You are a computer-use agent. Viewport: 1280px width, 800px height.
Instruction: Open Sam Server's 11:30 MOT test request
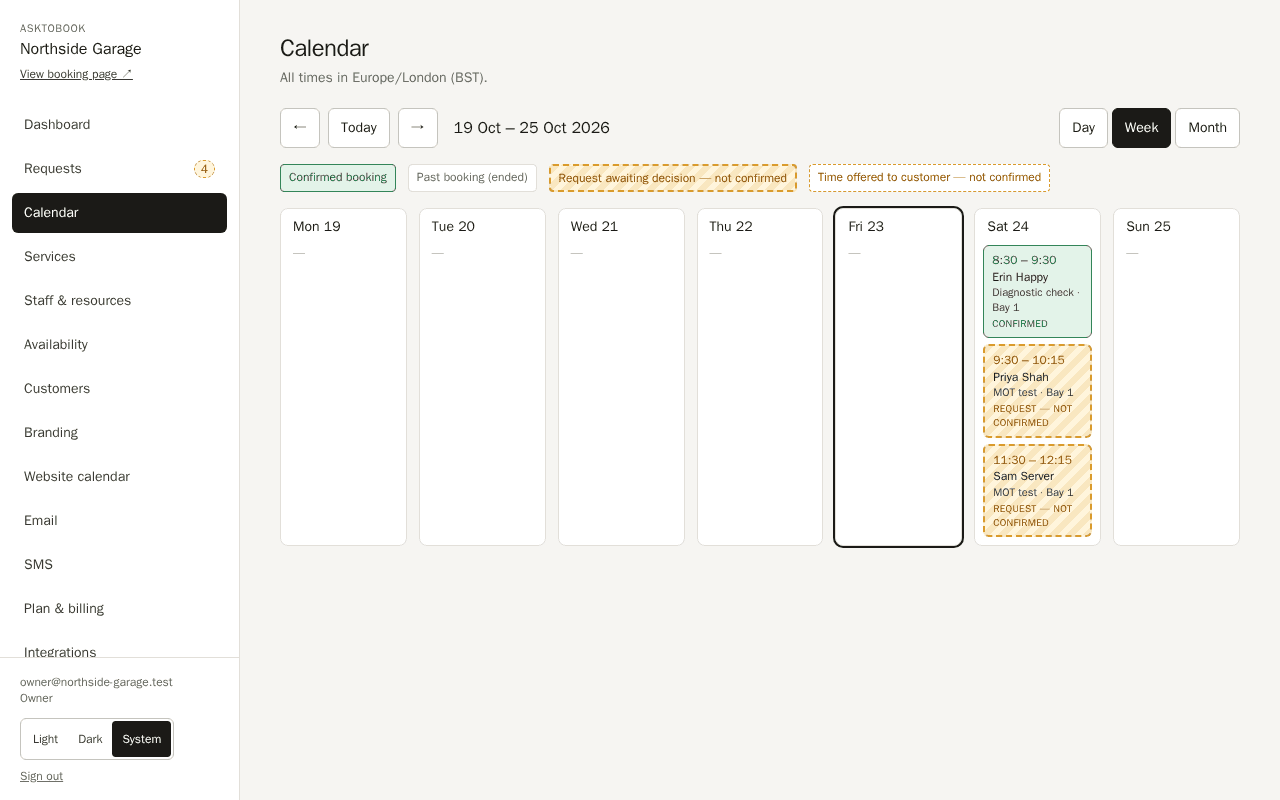[1037, 491]
